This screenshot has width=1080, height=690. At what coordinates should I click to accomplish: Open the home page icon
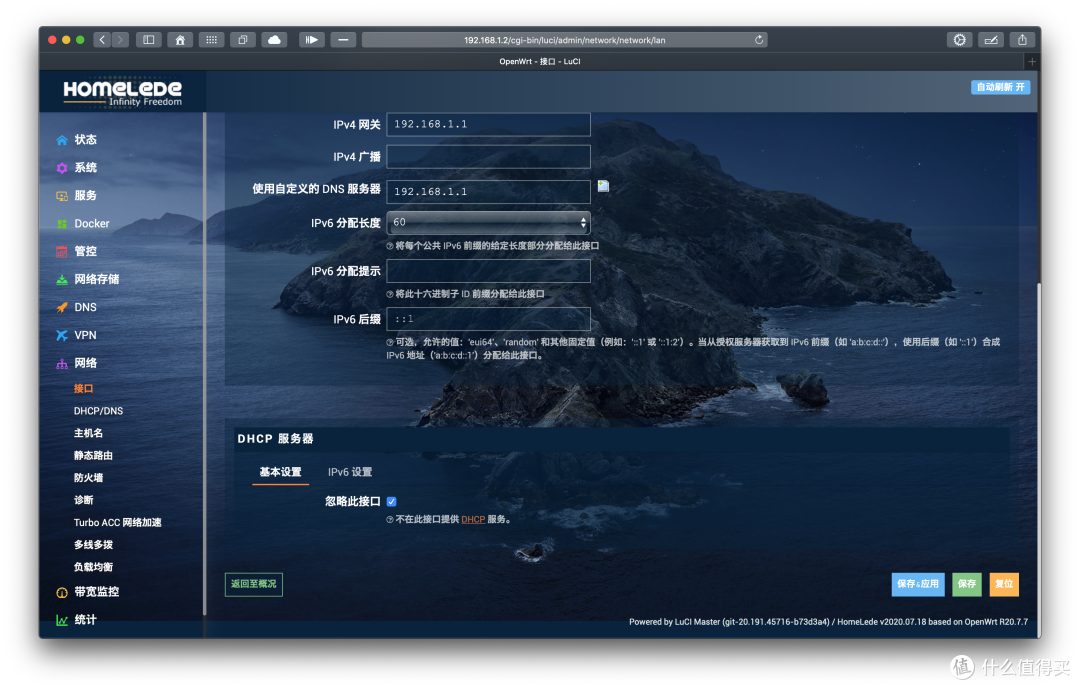click(180, 40)
